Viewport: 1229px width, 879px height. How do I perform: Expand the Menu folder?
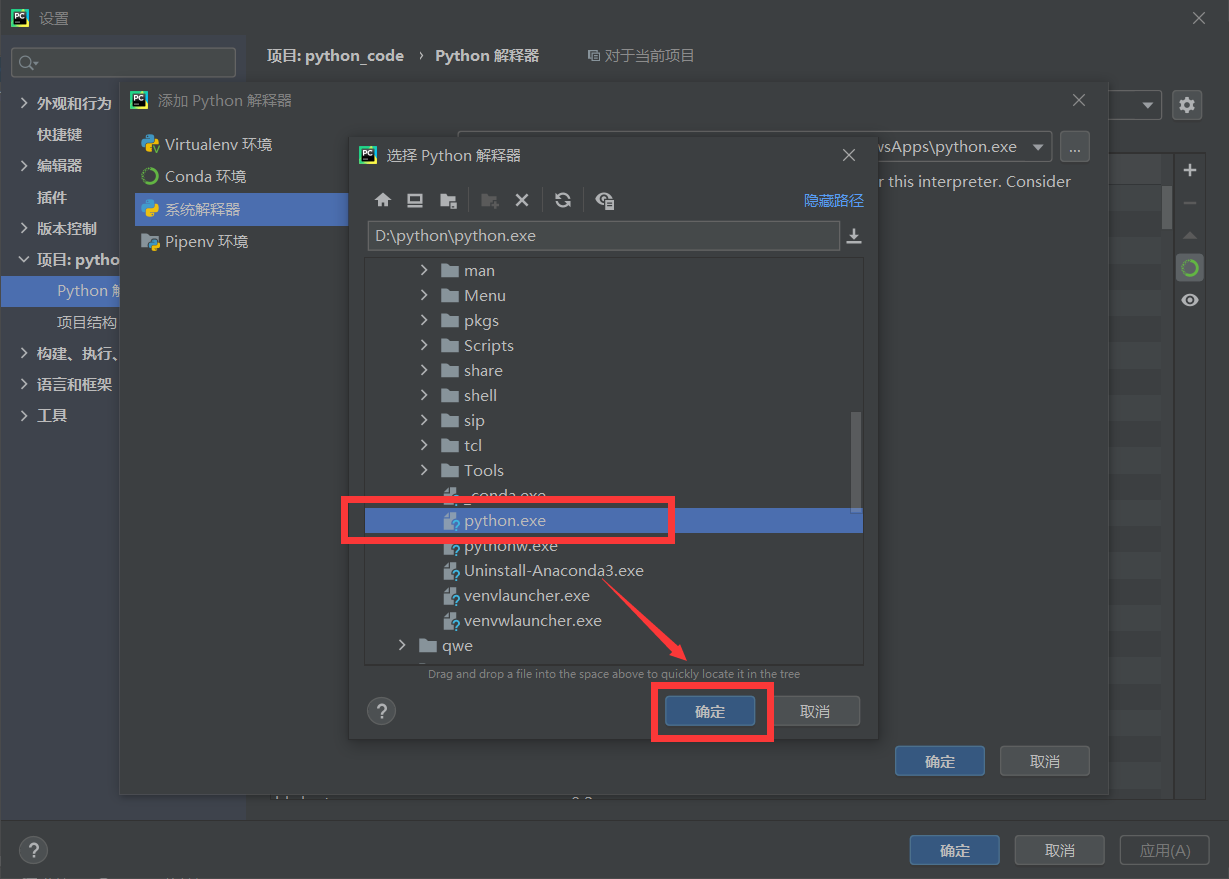(x=424, y=295)
